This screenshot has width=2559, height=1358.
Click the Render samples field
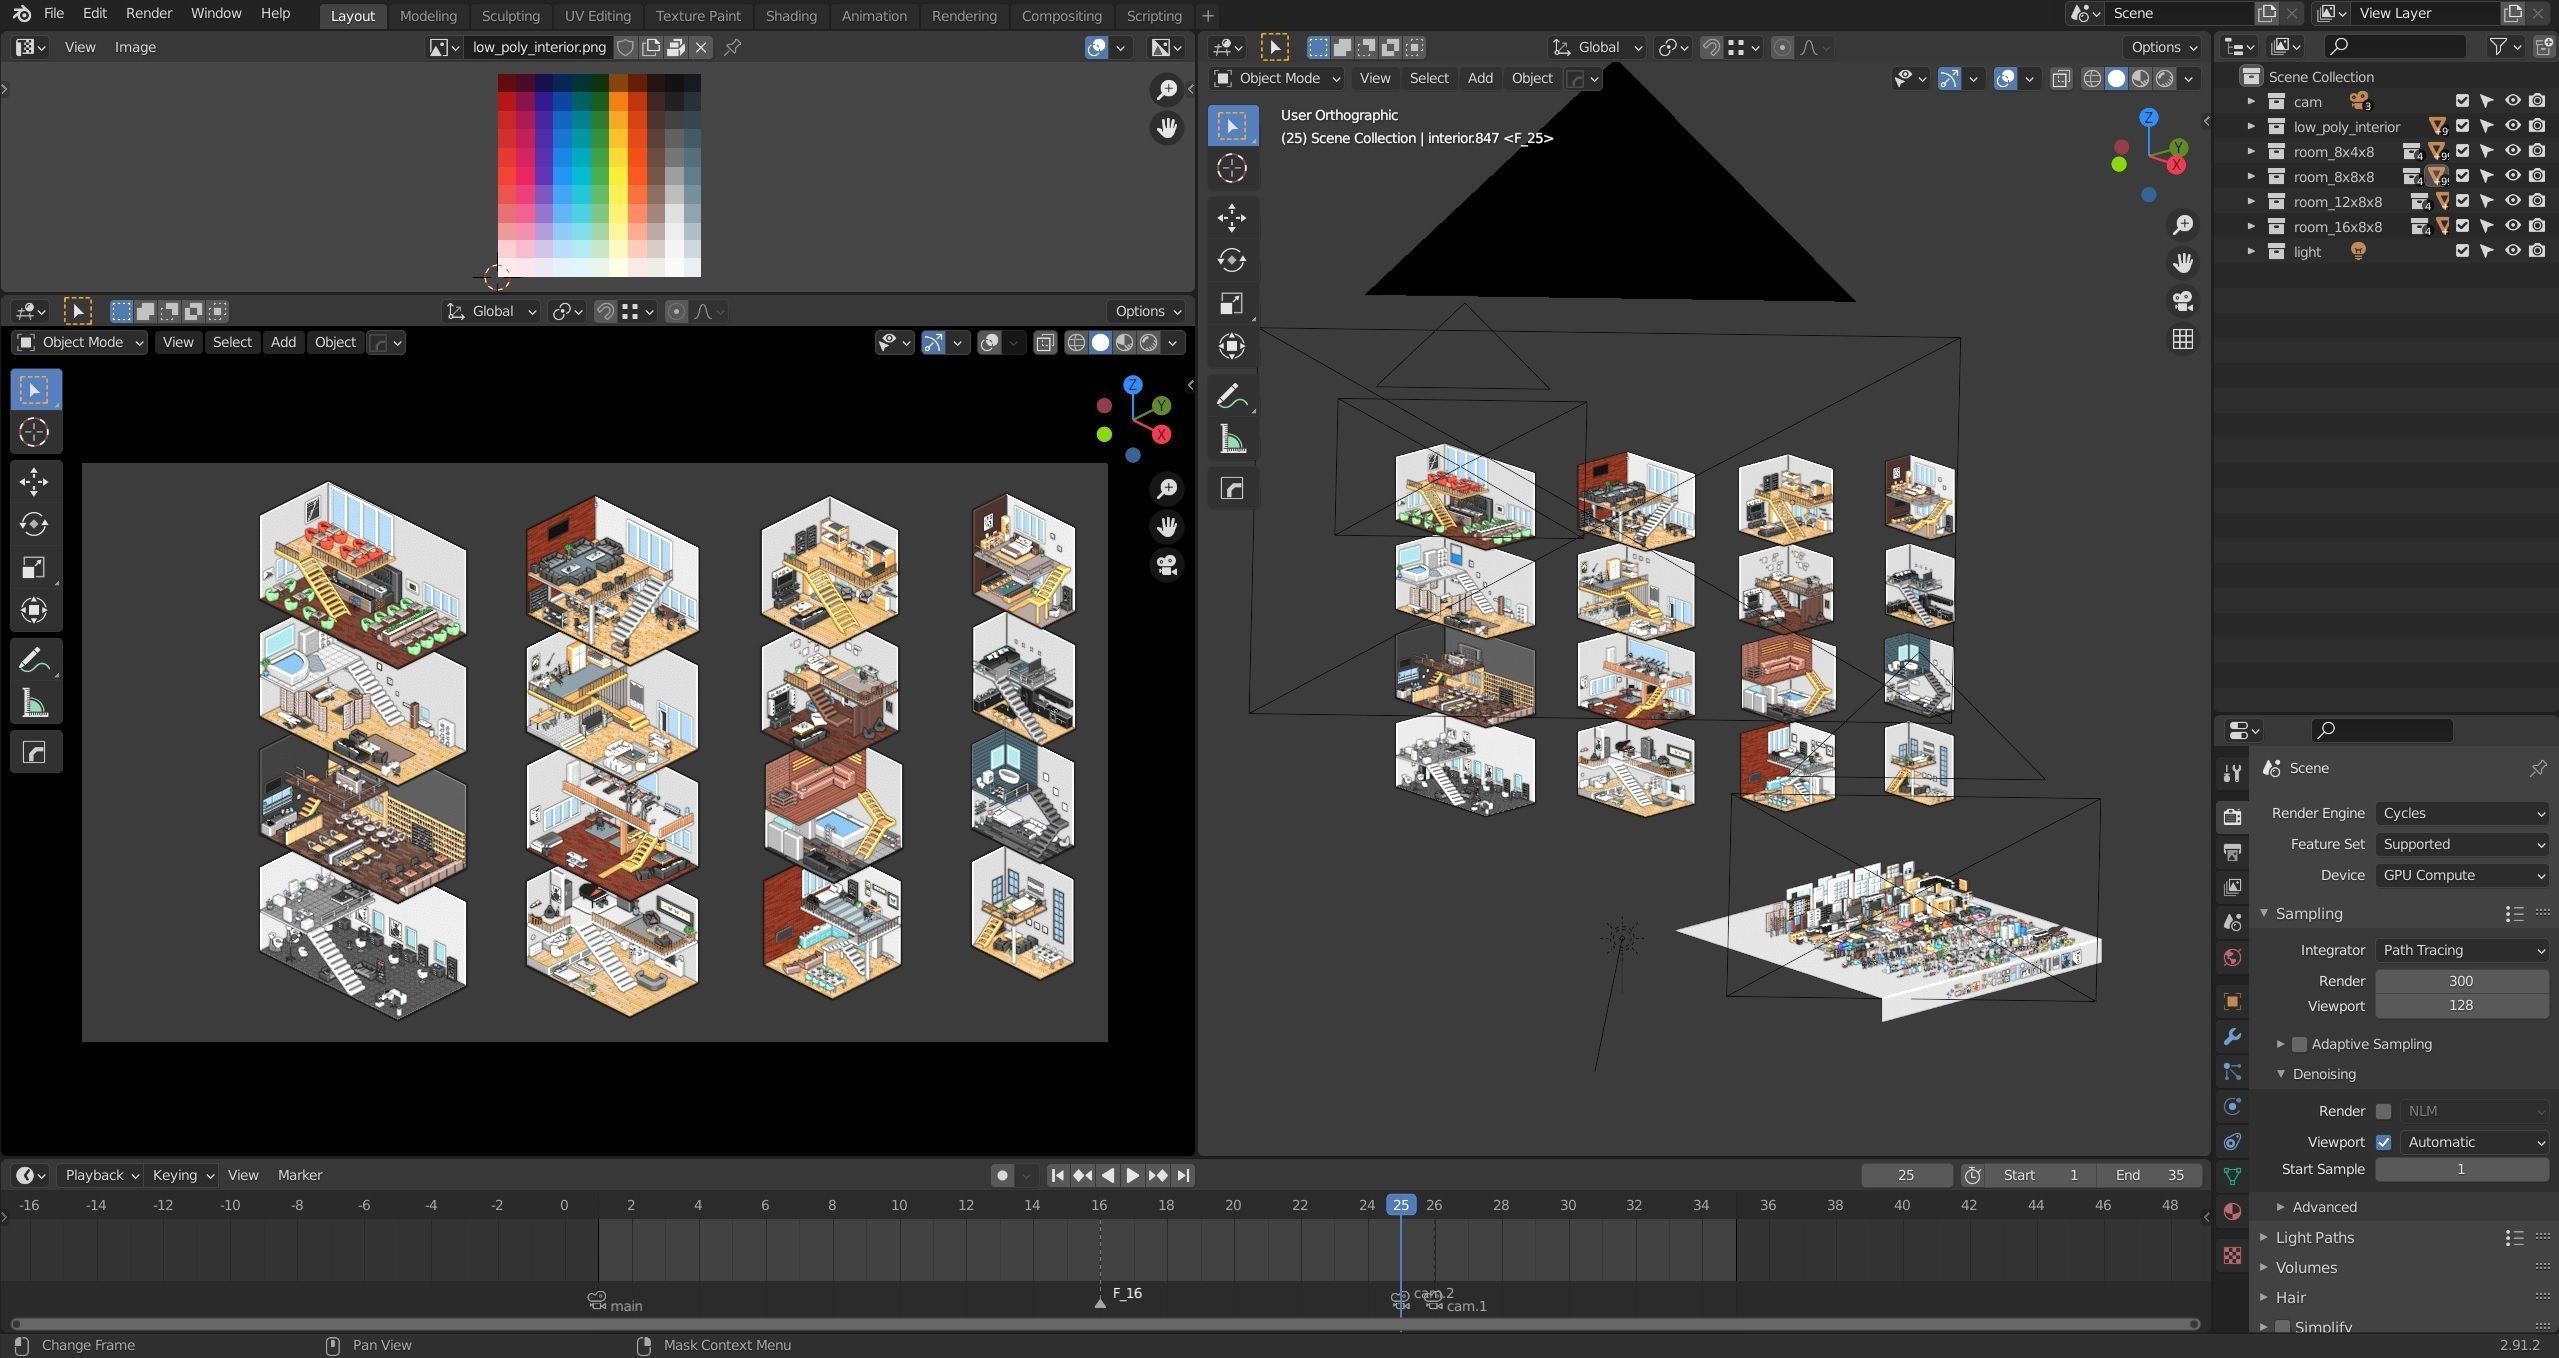point(2460,980)
